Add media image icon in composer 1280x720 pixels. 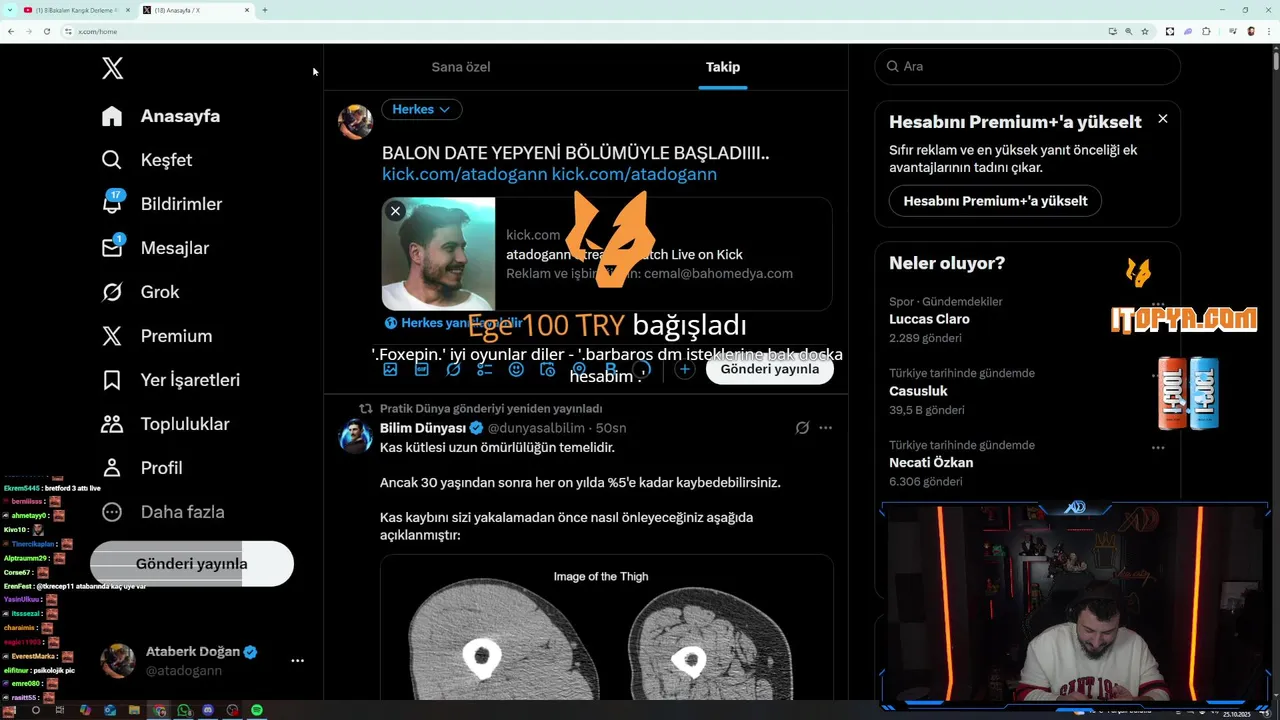(x=390, y=369)
